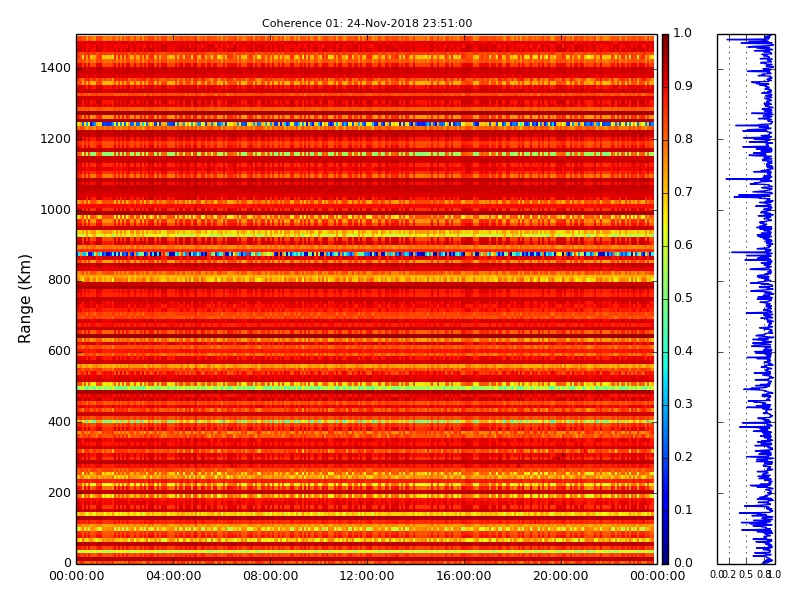
Task: Click the 0.6 colorbar label
Action: (683, 245)
